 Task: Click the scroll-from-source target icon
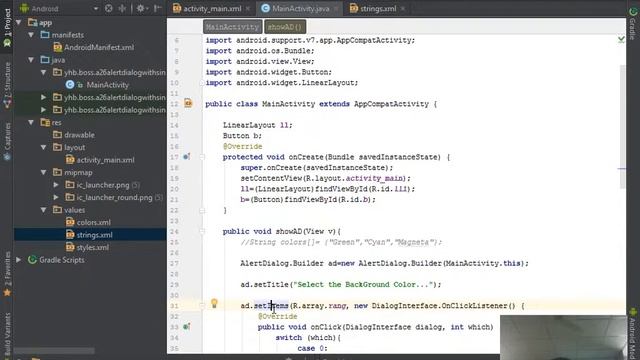109,8
